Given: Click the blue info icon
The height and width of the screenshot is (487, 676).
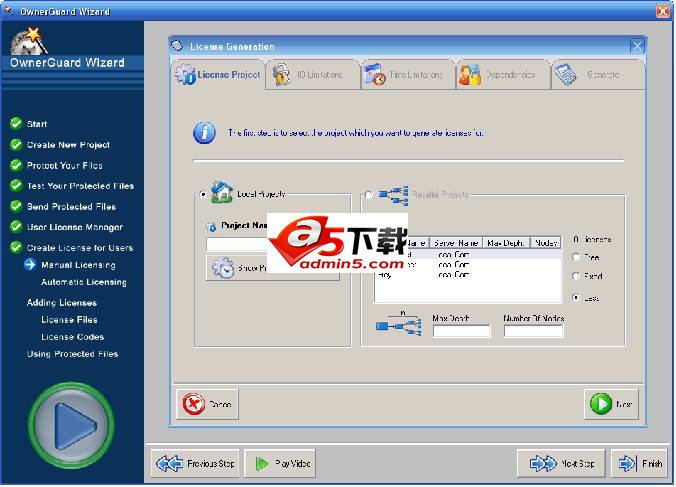Looking at the screenshot, I should [x=204, y=133].
